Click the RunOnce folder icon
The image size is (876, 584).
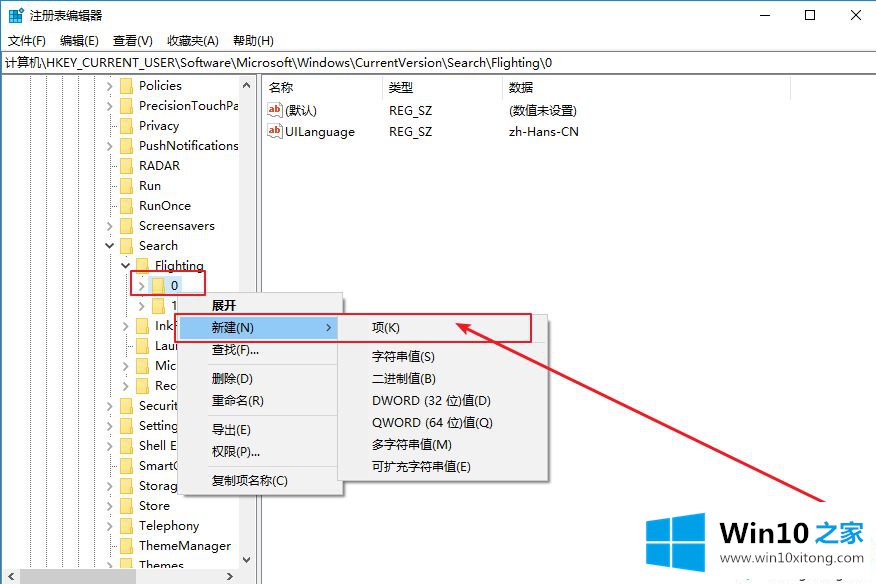tap(126, 206)
